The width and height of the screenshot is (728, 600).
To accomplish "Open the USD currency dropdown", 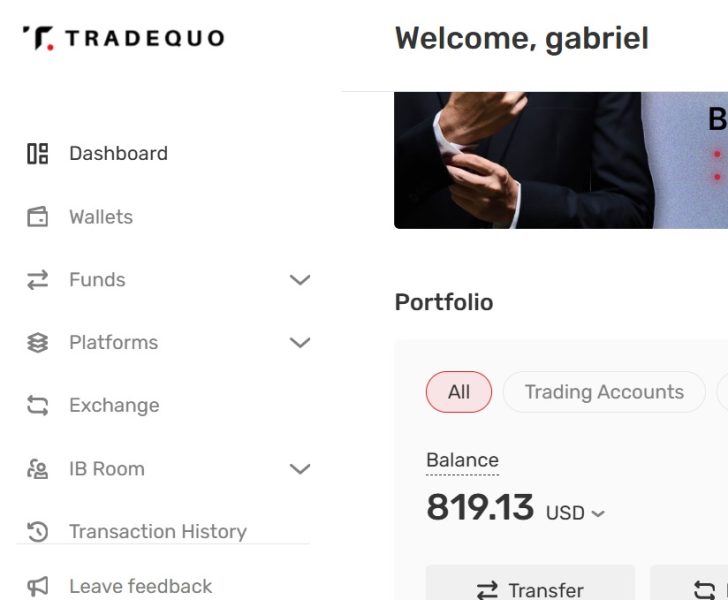I will click(x=576, y=513).
